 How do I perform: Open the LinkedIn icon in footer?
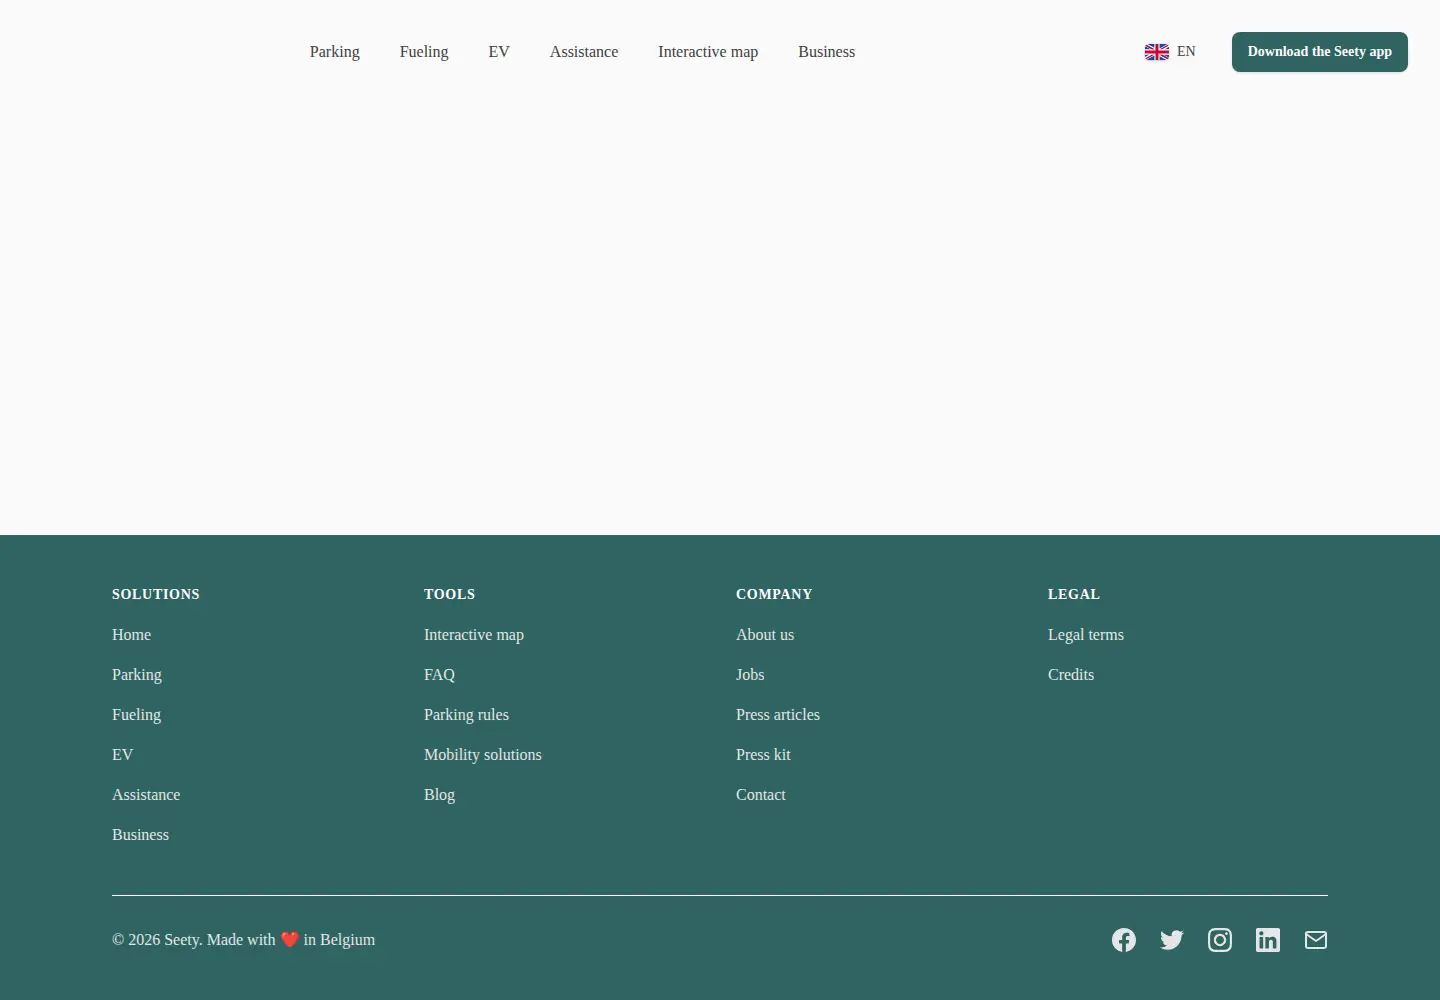click(x=1268, y=940)
